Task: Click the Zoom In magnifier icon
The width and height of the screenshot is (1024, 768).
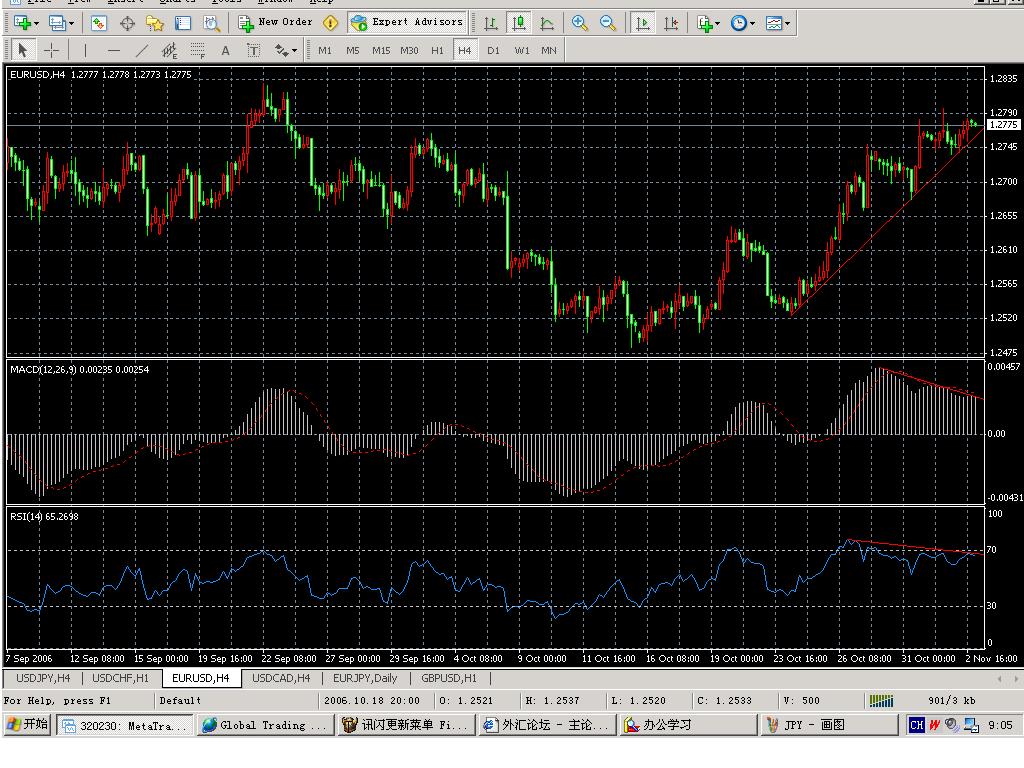Action: coord(580,23)
